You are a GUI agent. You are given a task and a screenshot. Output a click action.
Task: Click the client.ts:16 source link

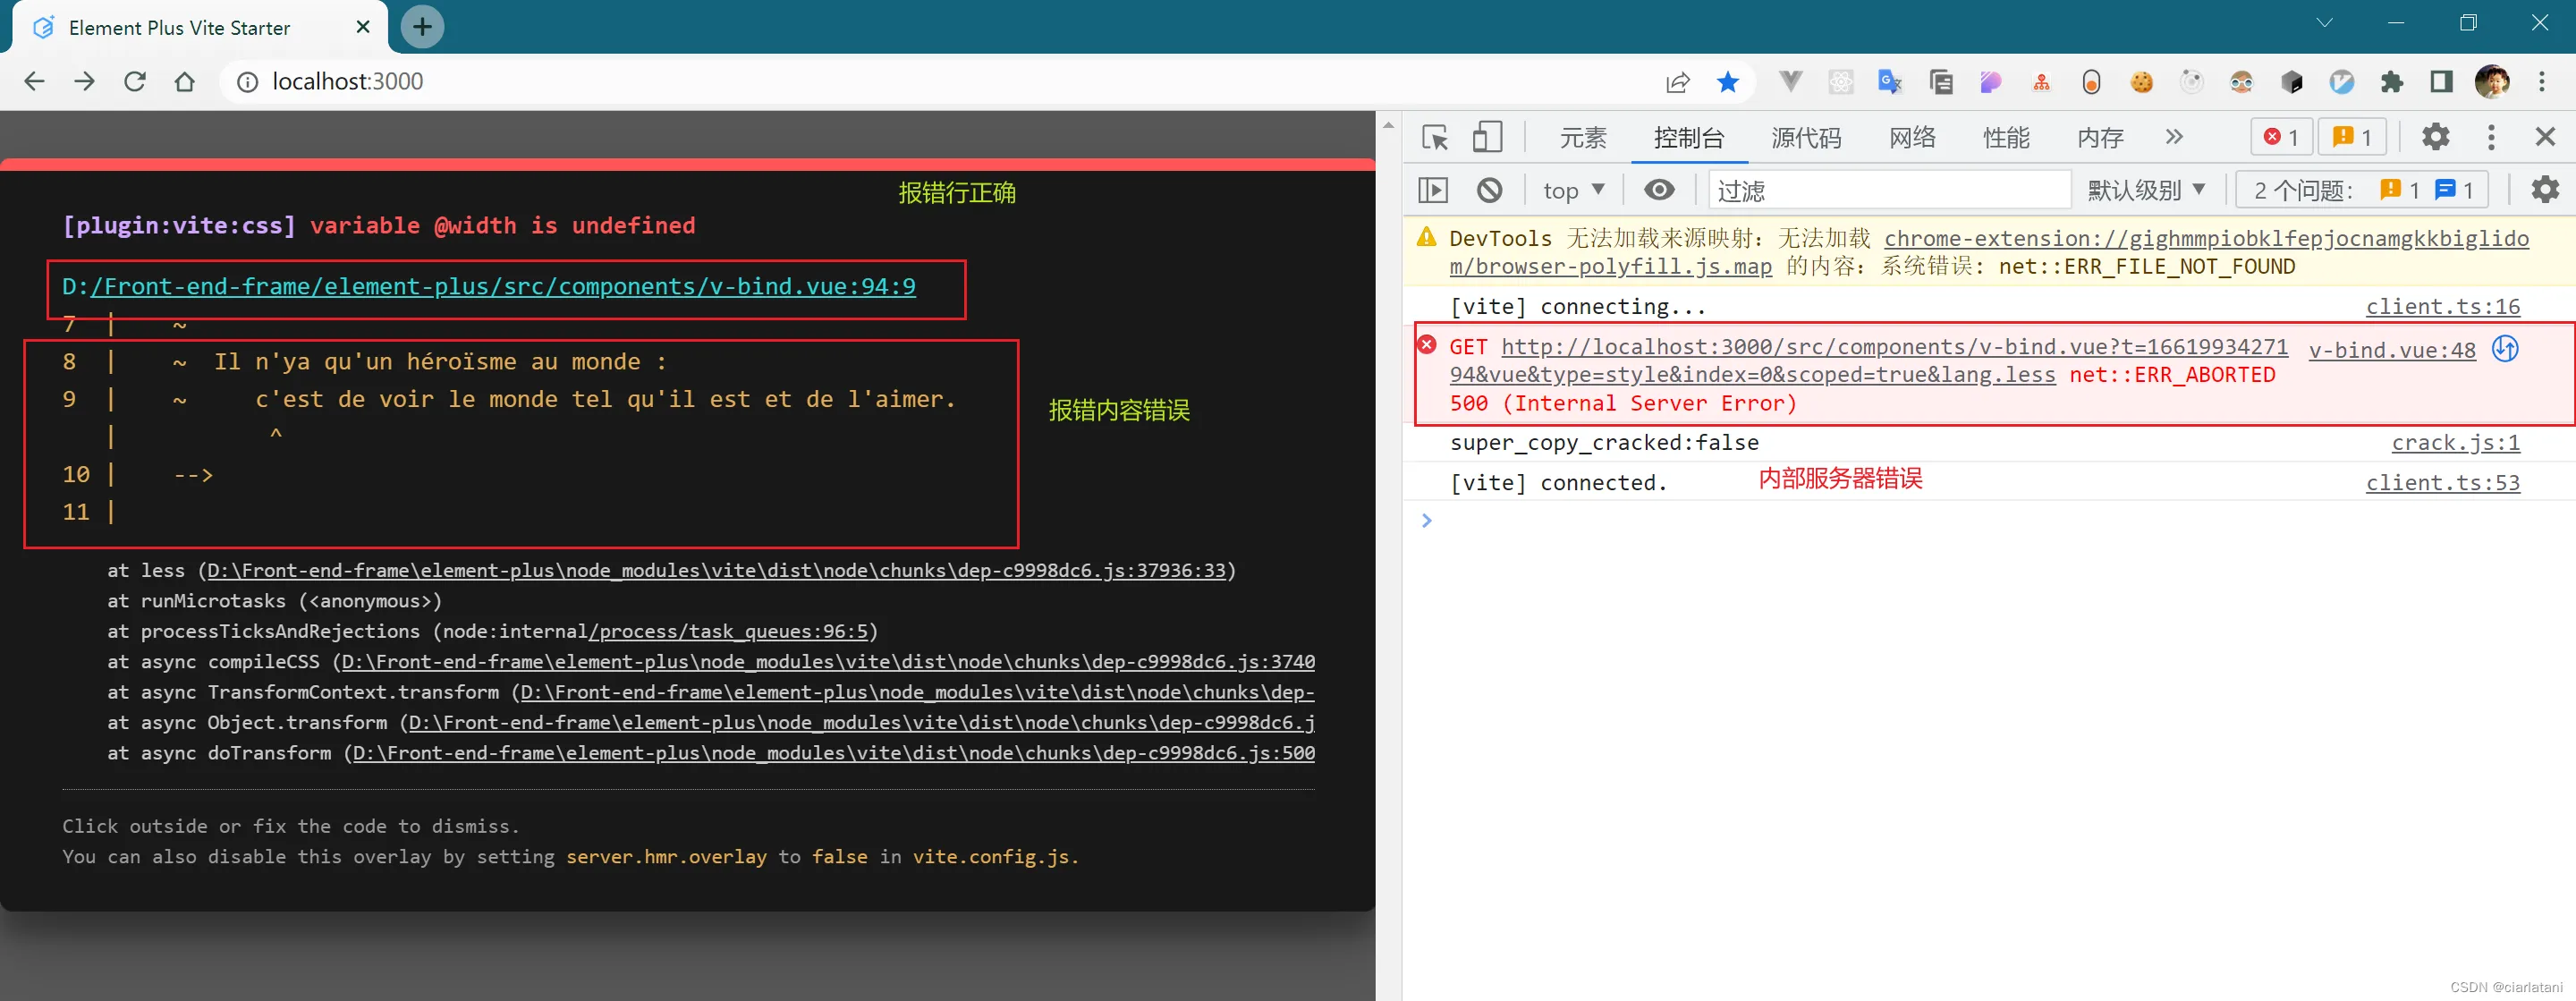[2441, 307]
